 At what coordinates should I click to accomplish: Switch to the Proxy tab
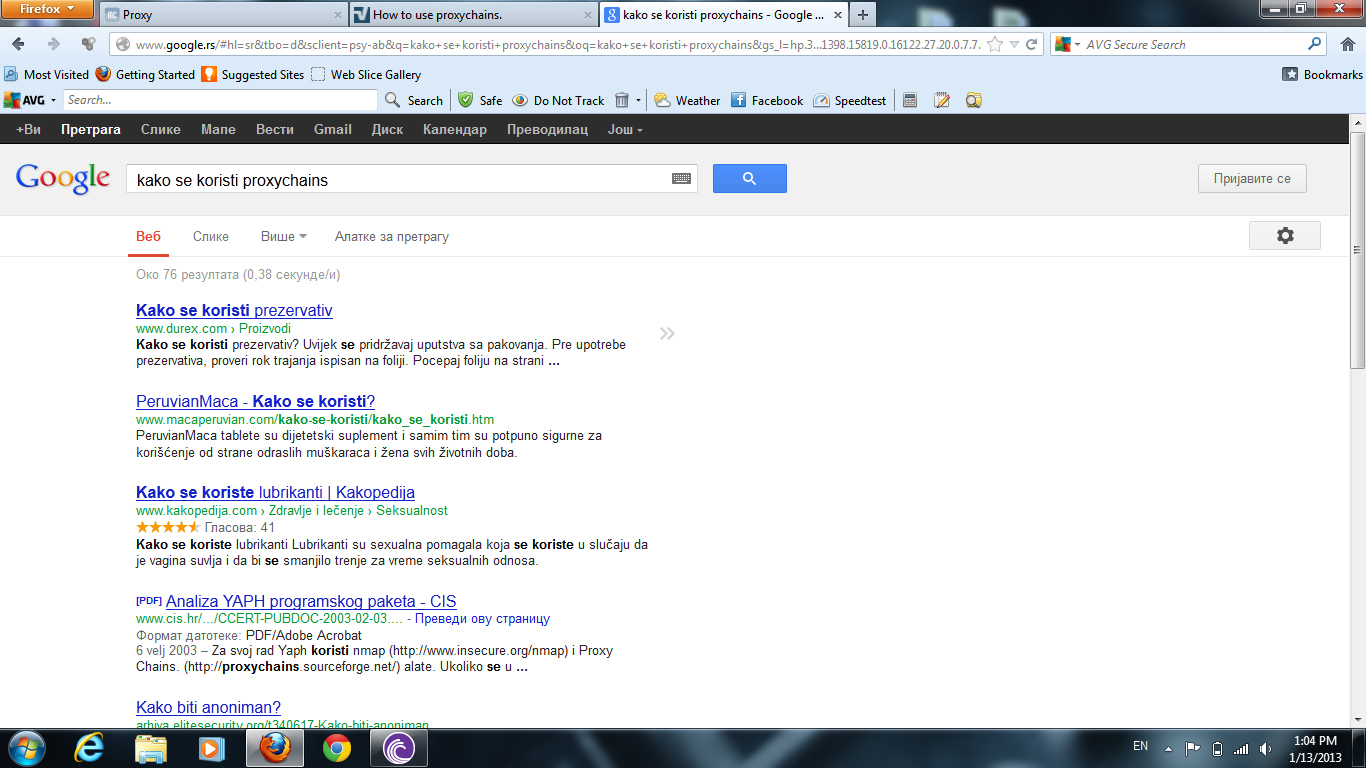(x=222, y=15)
